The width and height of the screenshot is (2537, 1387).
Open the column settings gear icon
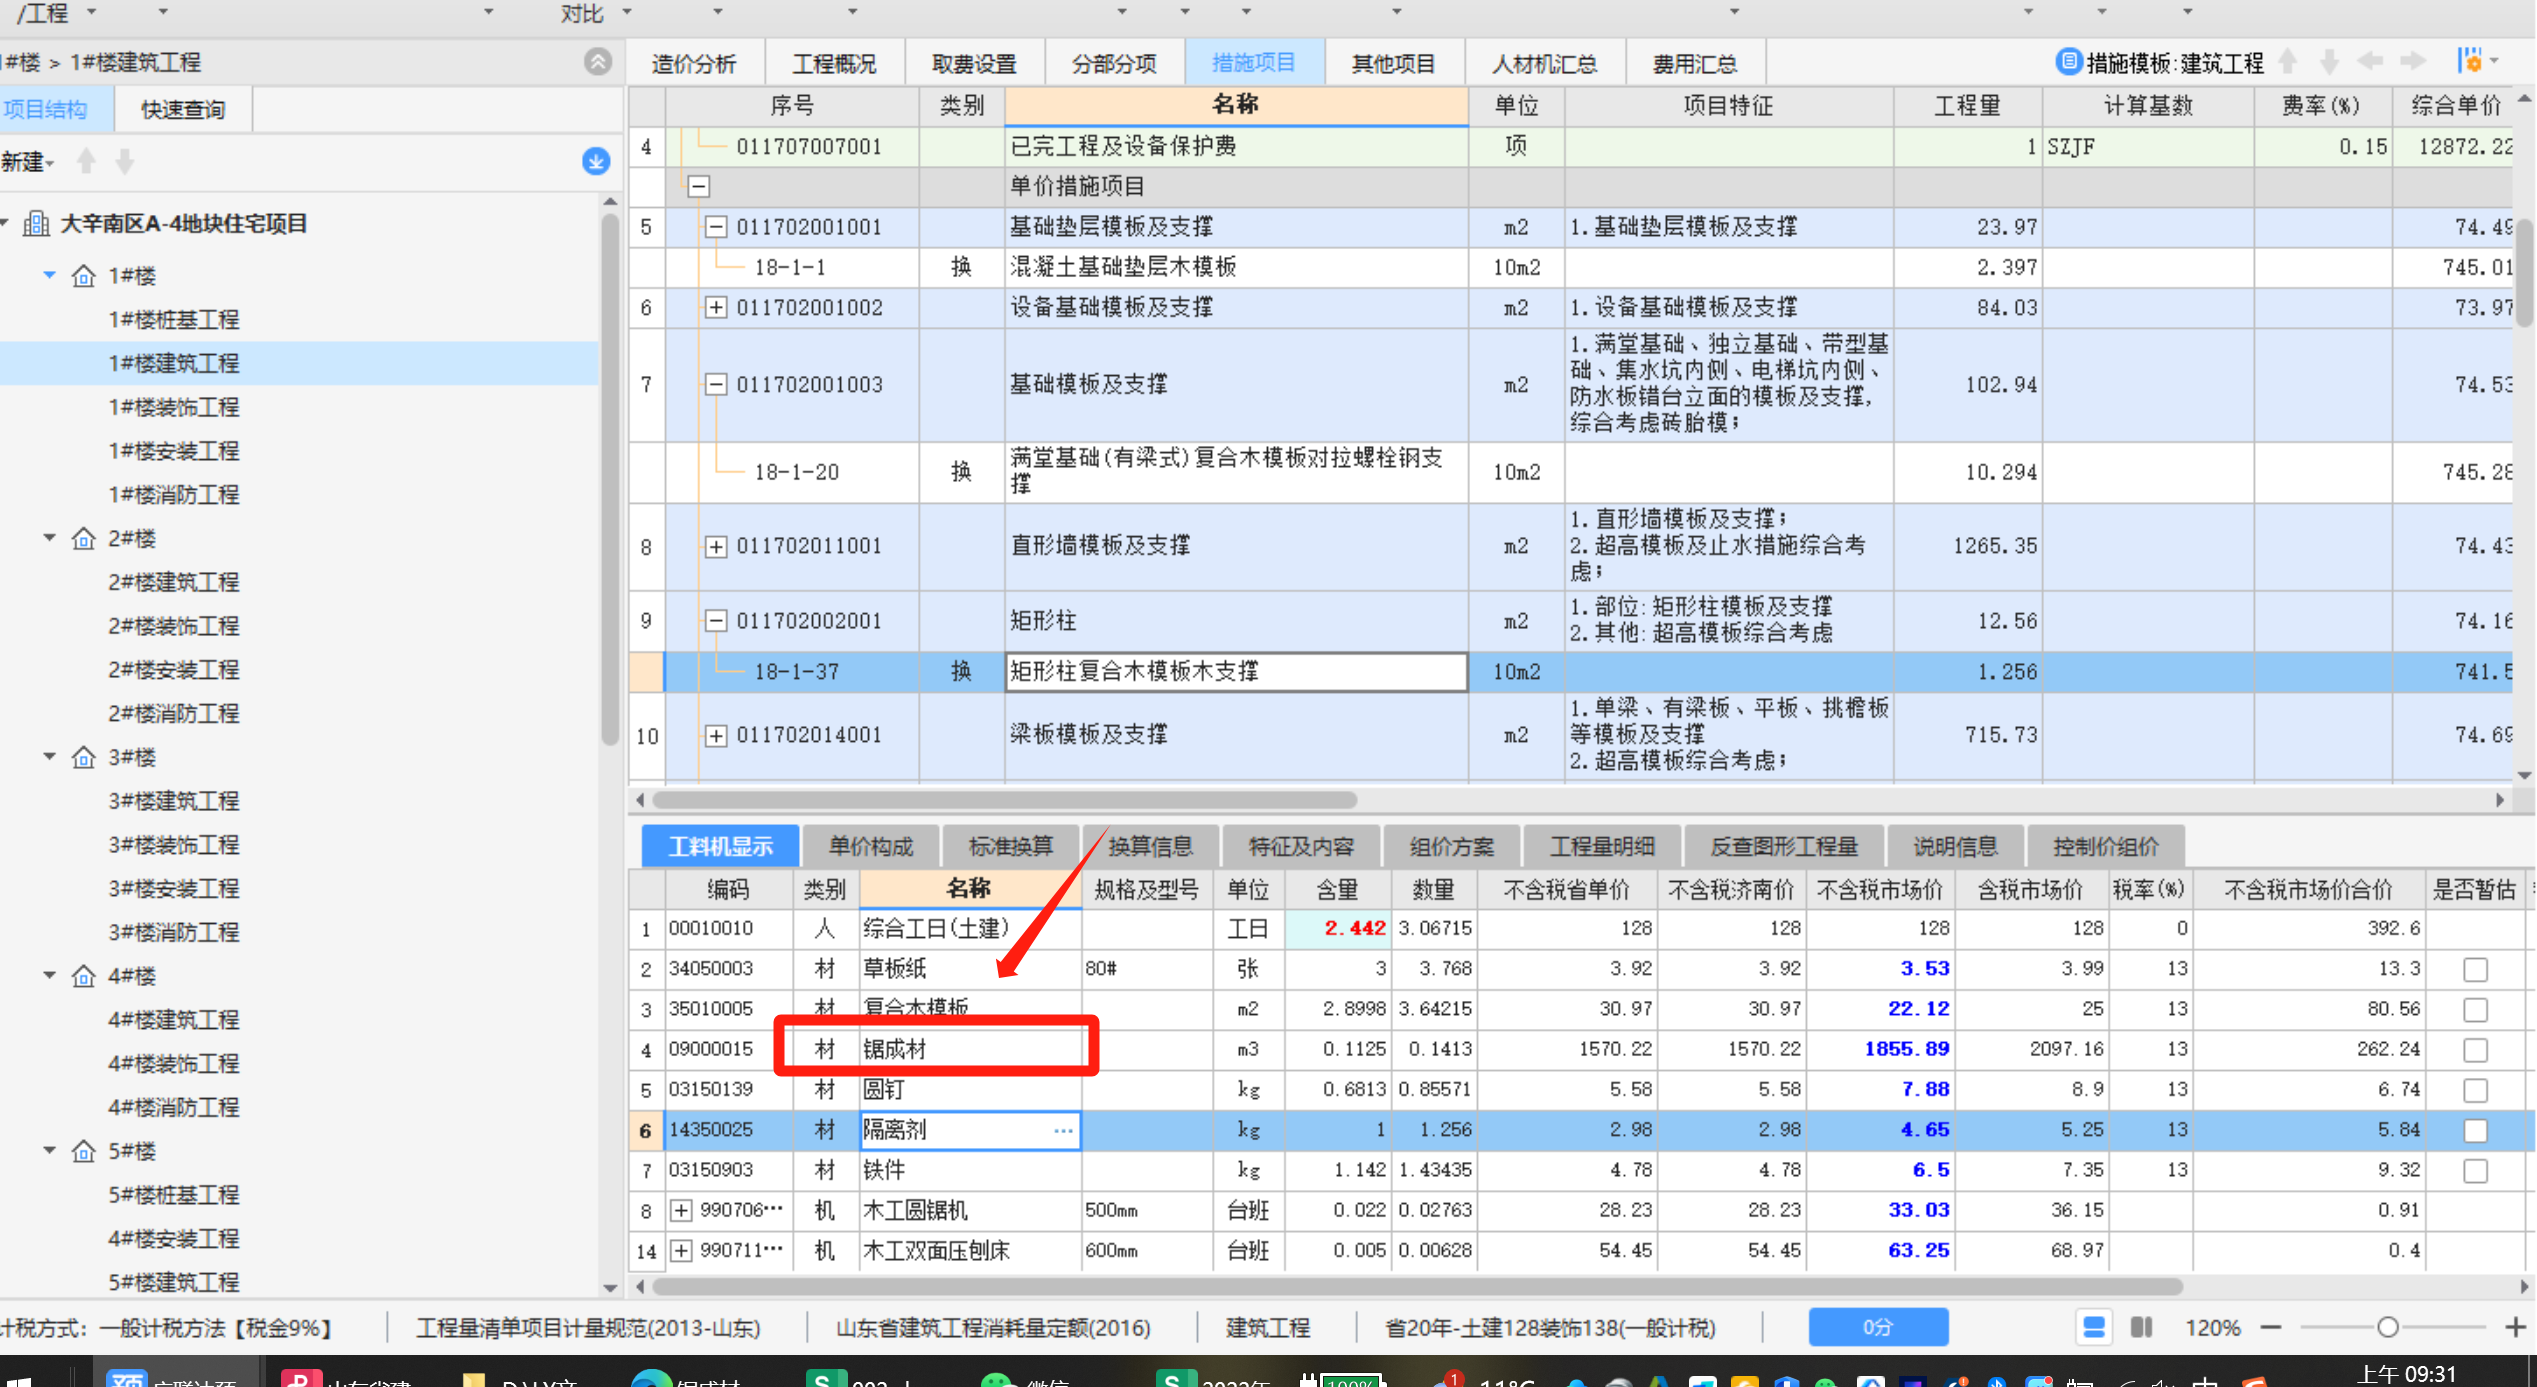2471,61
